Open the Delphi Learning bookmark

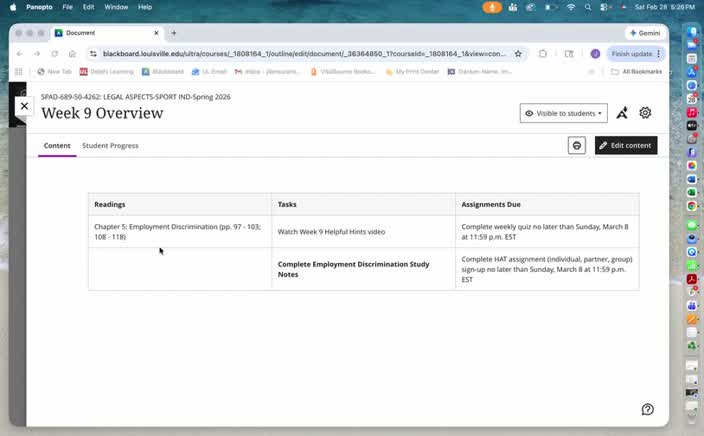(107, 71)
